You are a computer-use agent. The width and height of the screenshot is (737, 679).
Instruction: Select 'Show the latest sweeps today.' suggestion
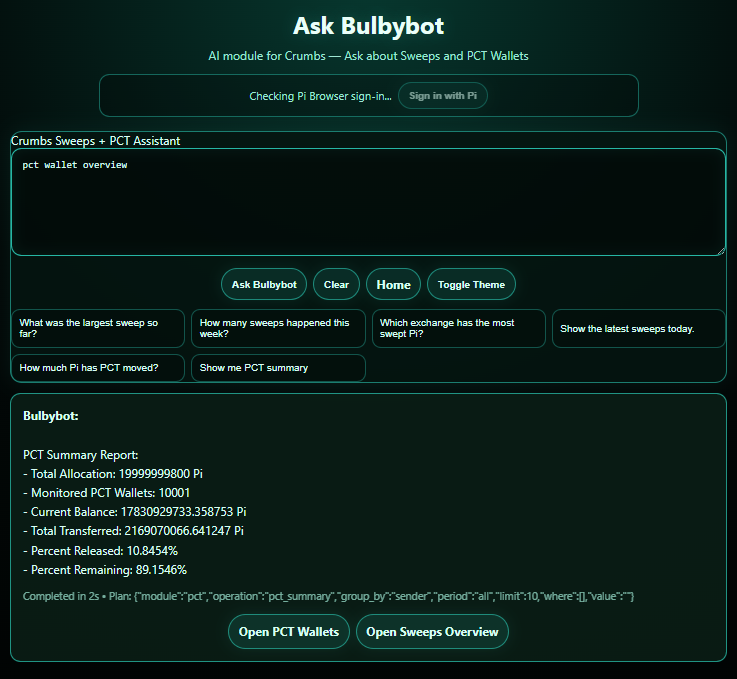[639, 328]
